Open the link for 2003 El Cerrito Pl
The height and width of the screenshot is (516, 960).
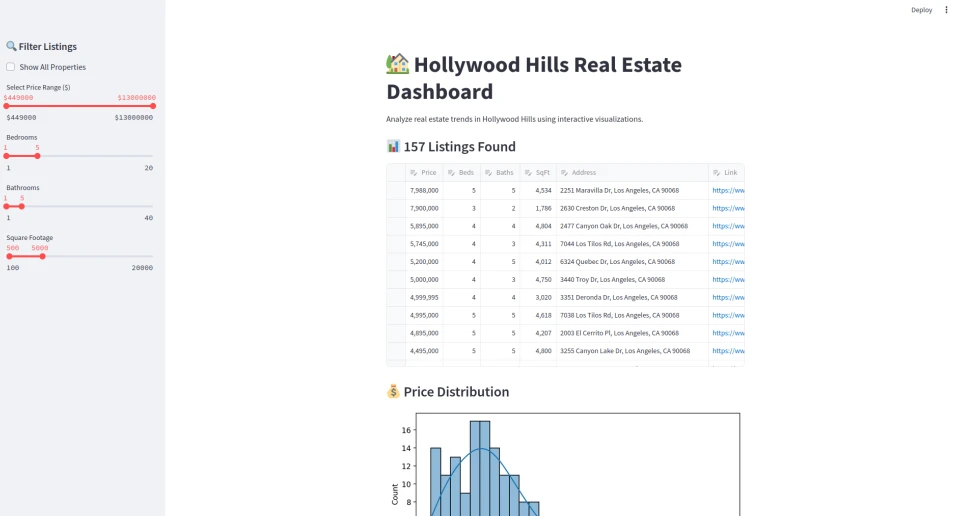[x=728, y=333]
